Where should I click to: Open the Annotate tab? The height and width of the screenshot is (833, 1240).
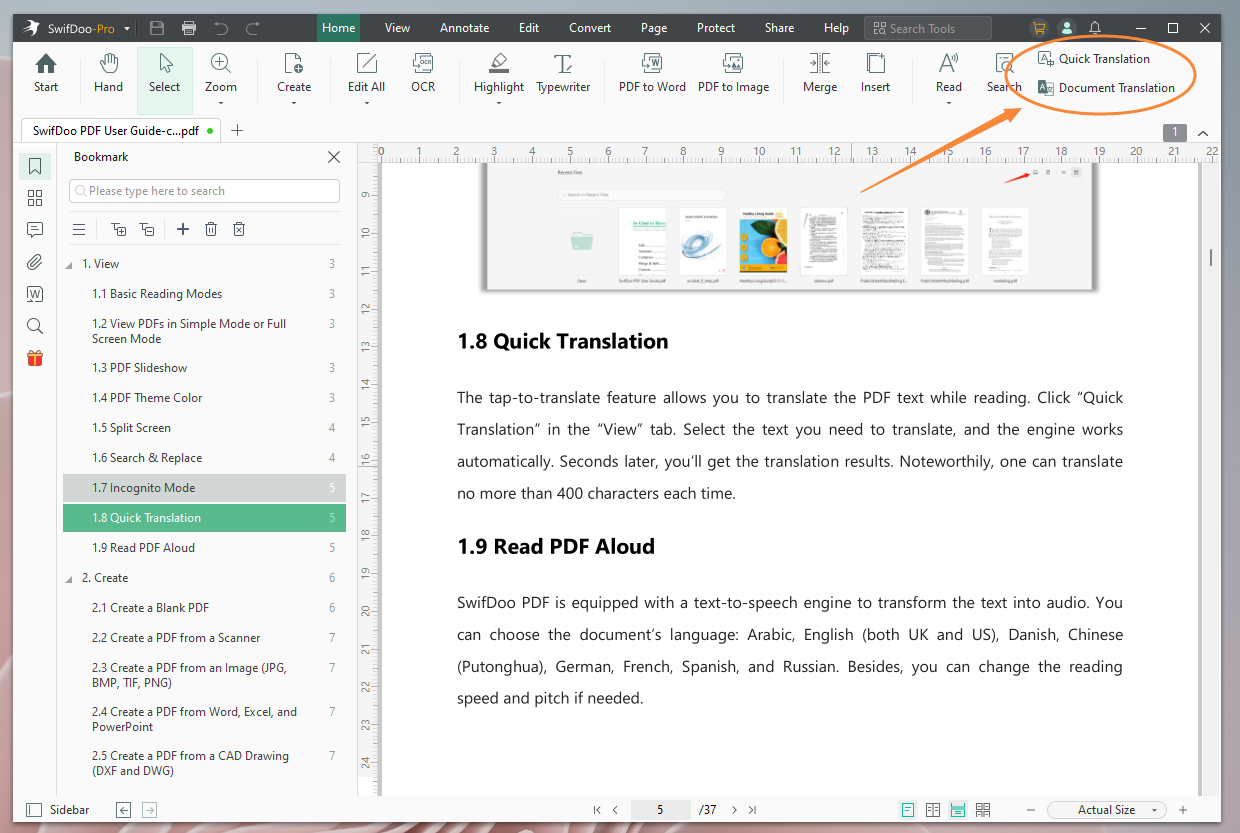[465, 28]
